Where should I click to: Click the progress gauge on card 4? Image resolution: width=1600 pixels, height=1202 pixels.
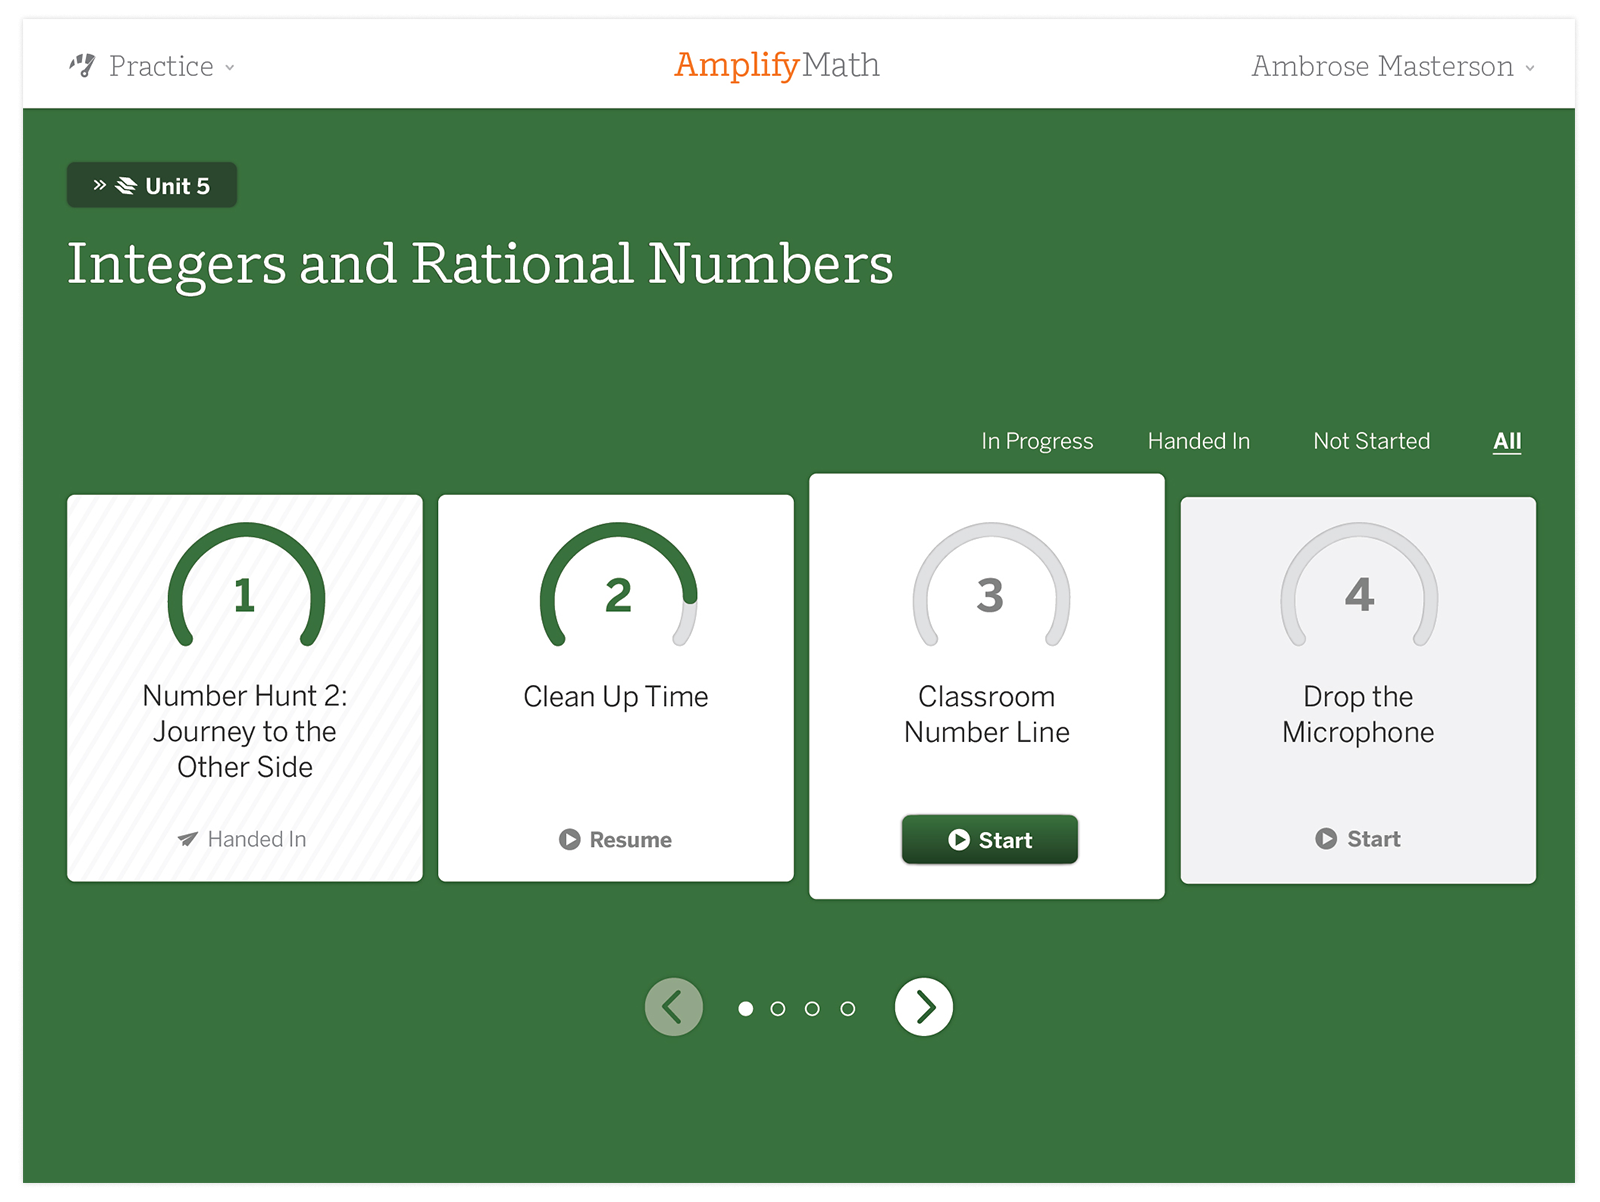(1359, 586)
